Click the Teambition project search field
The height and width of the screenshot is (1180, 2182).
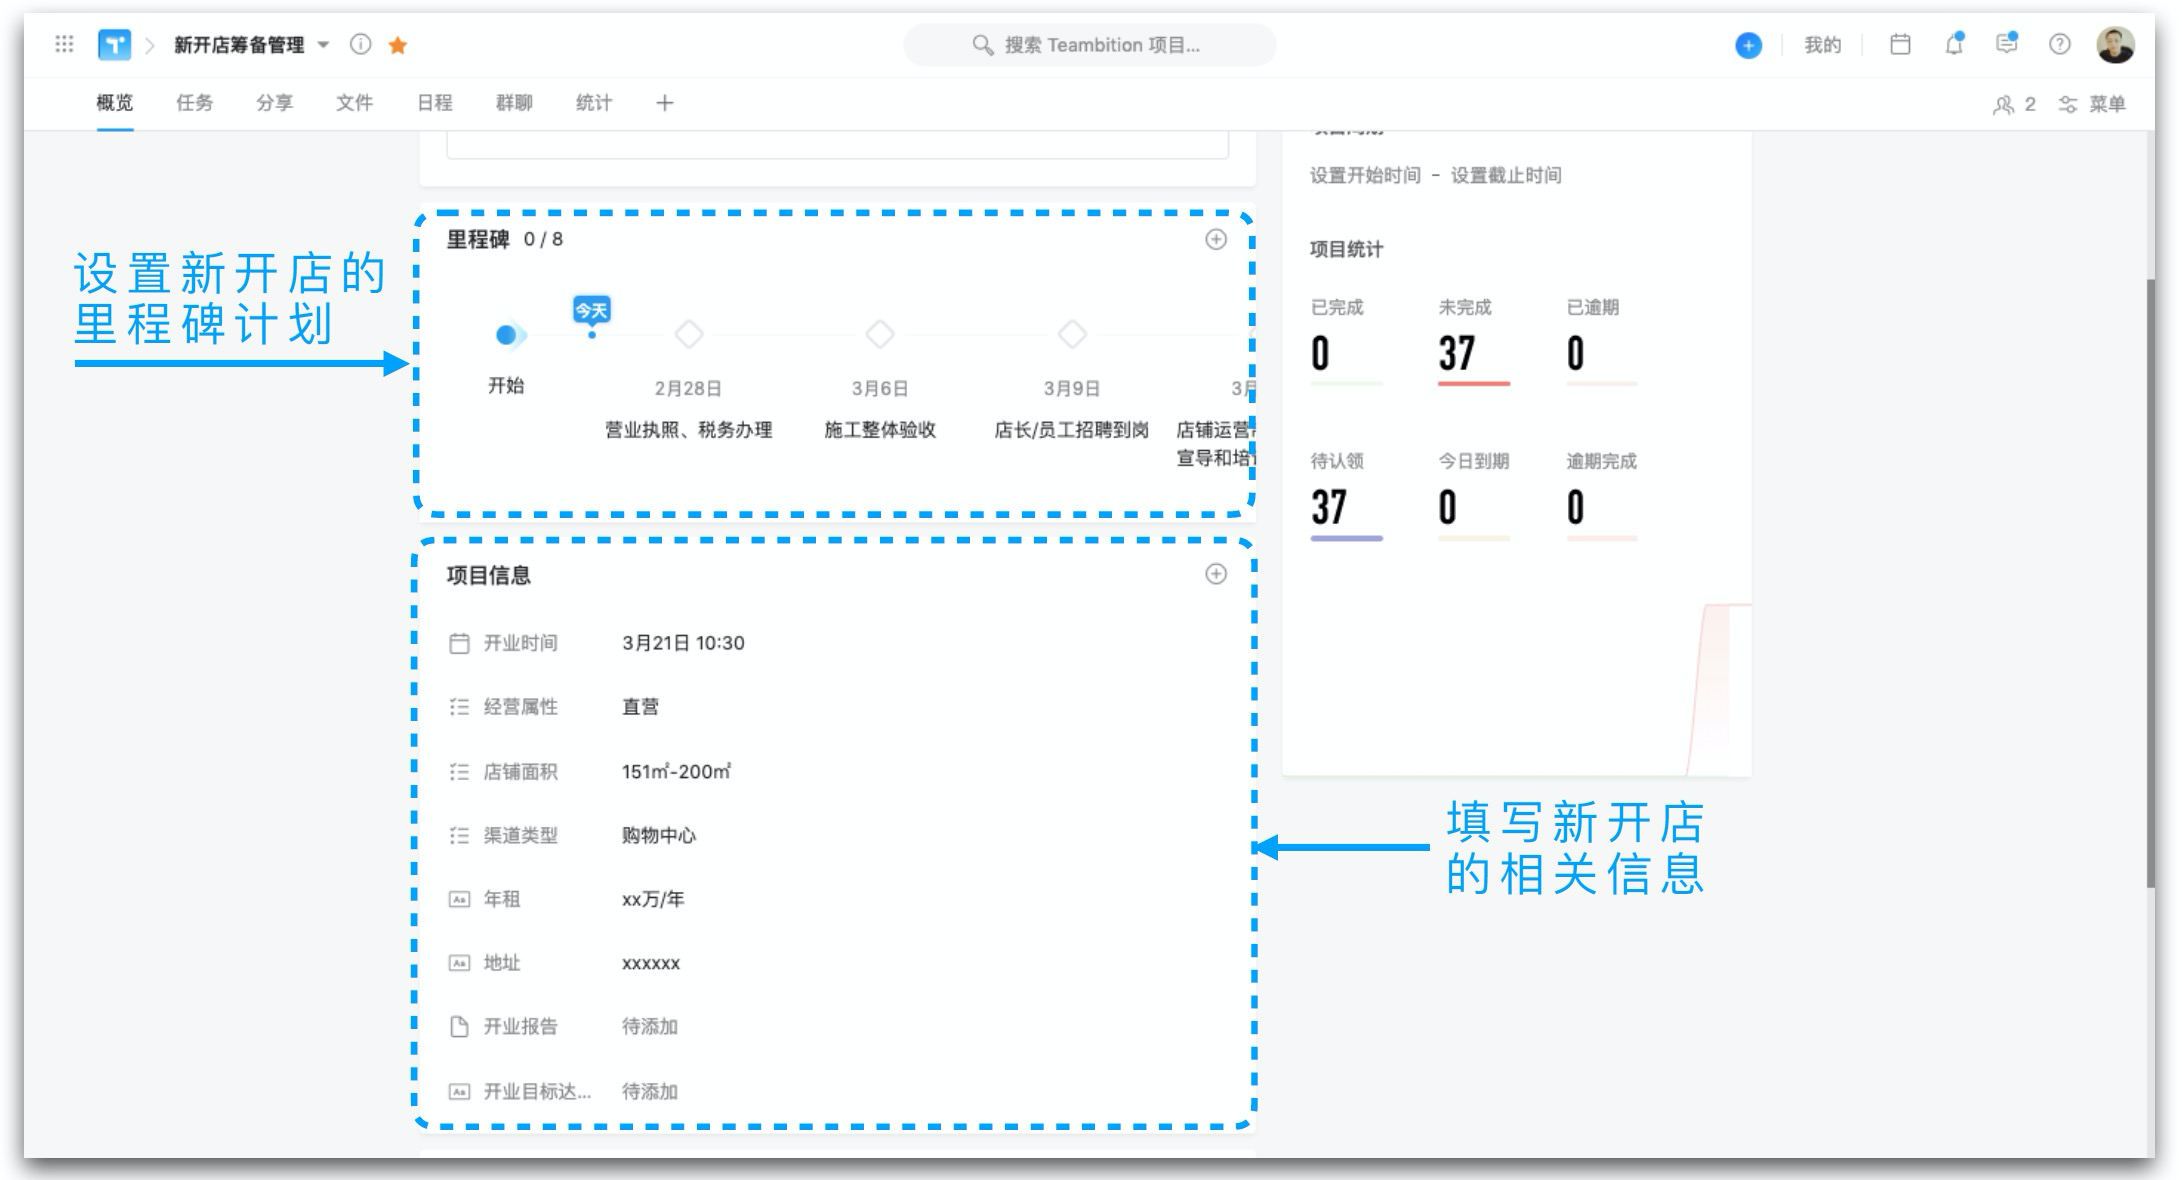(x=1090, y=45)
